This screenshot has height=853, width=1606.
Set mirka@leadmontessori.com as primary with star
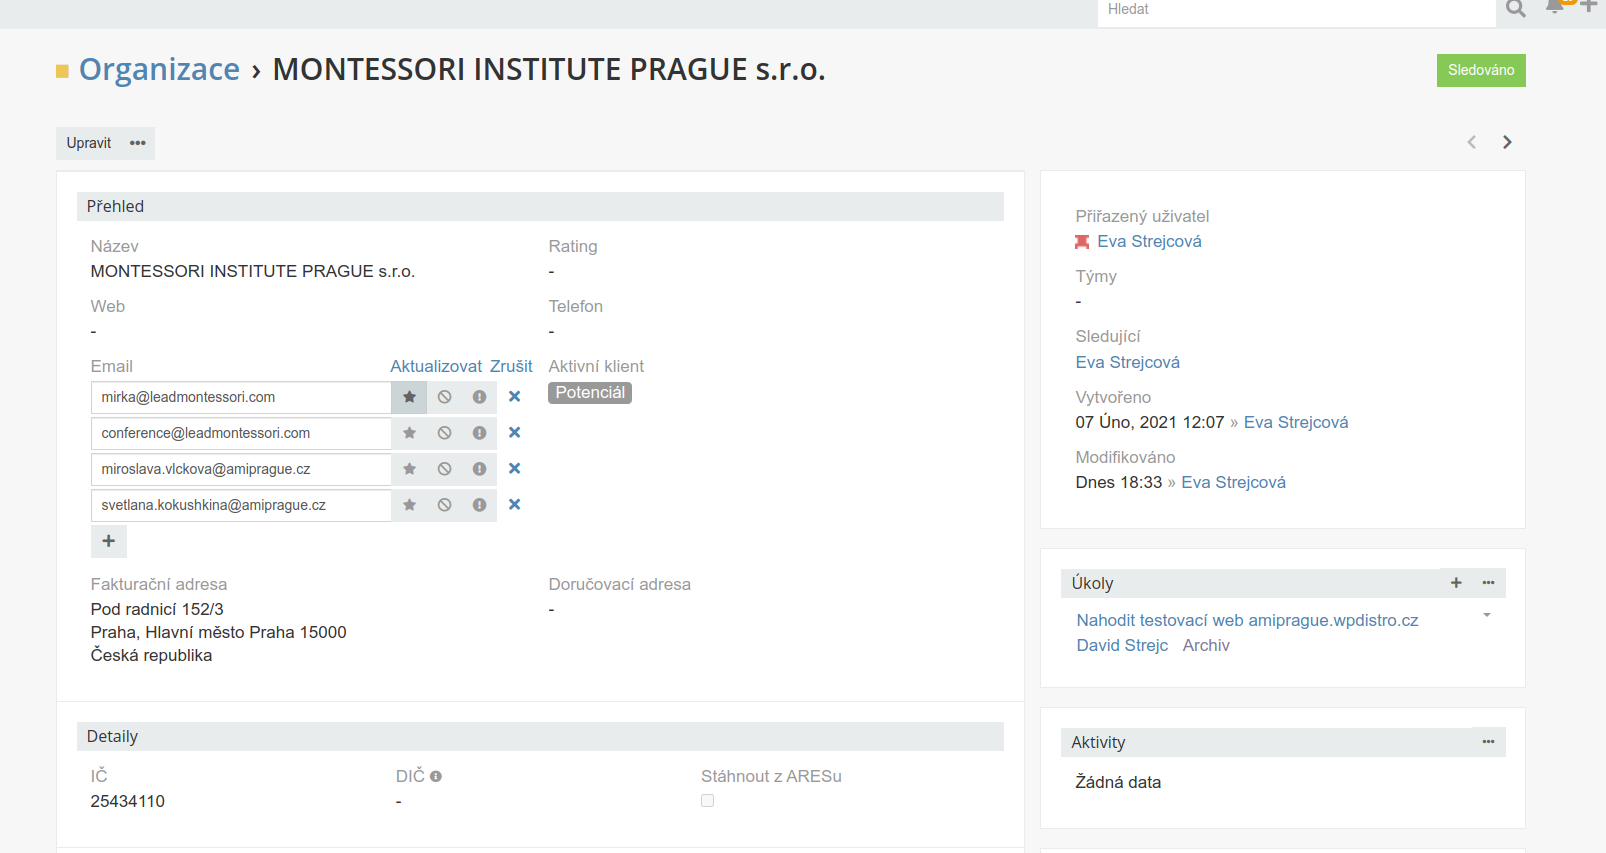pyautogui.click(x=409, y=397)
